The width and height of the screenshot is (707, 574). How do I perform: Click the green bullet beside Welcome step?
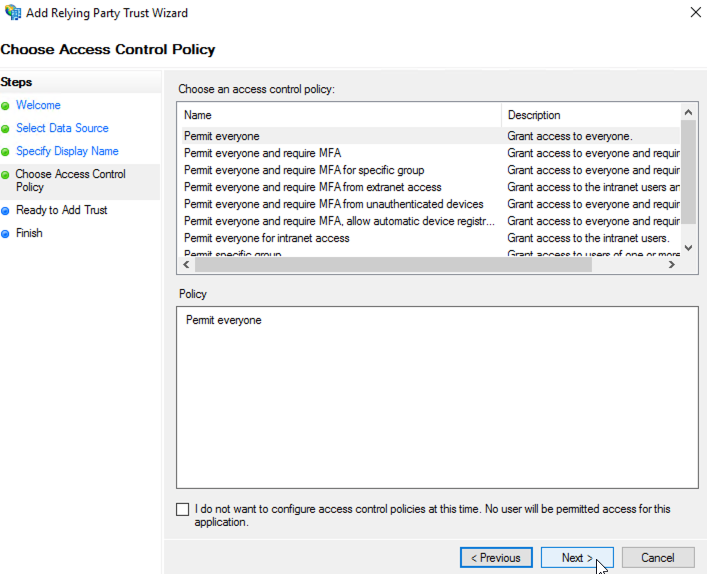tap(6, 106)
